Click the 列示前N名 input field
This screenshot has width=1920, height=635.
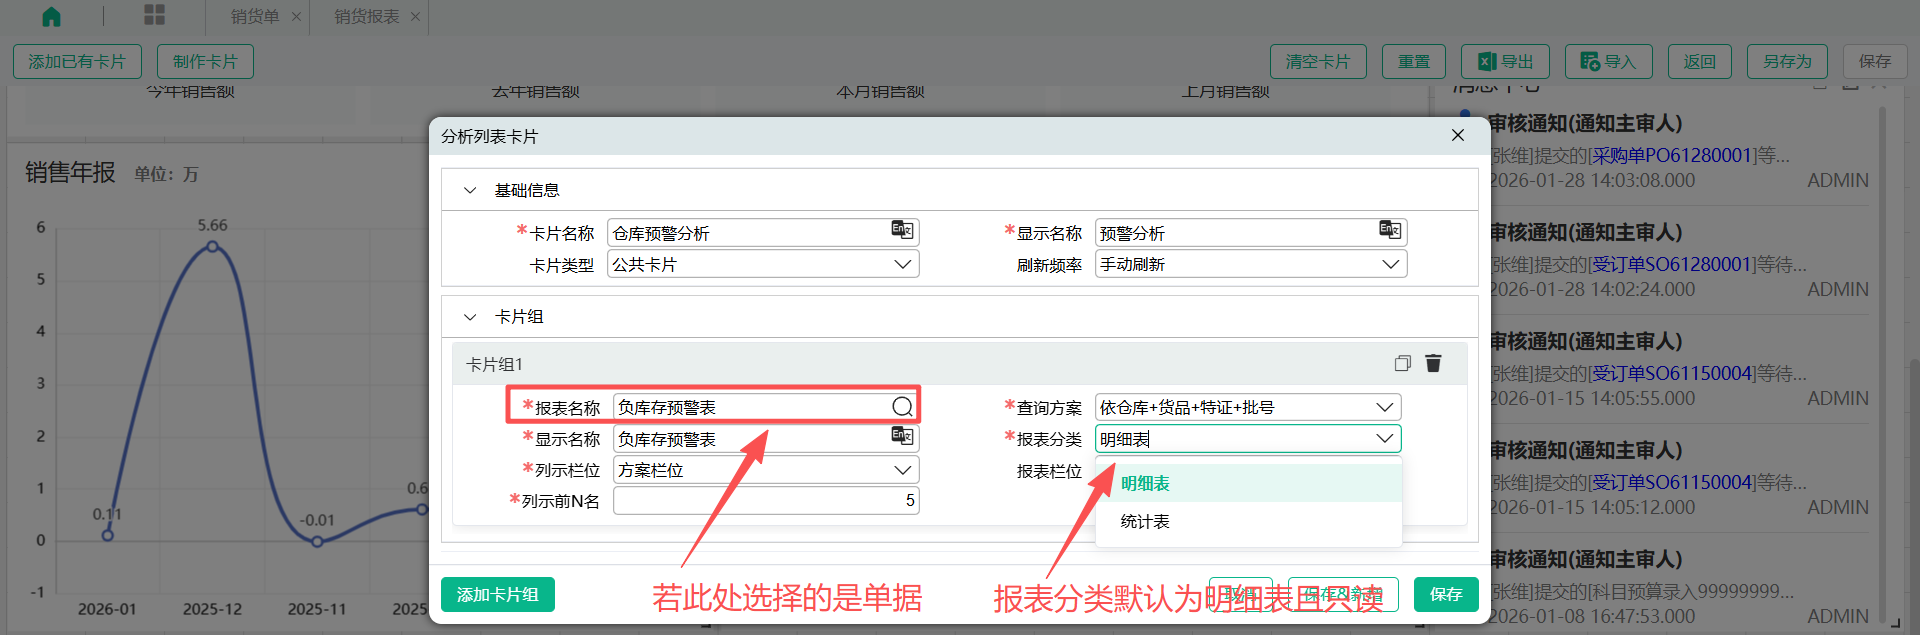pyautogui.click(x=765, y=500)
